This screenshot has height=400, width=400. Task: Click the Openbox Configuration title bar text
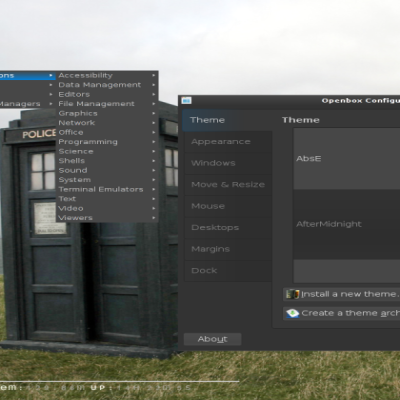(x=361, y=100)
